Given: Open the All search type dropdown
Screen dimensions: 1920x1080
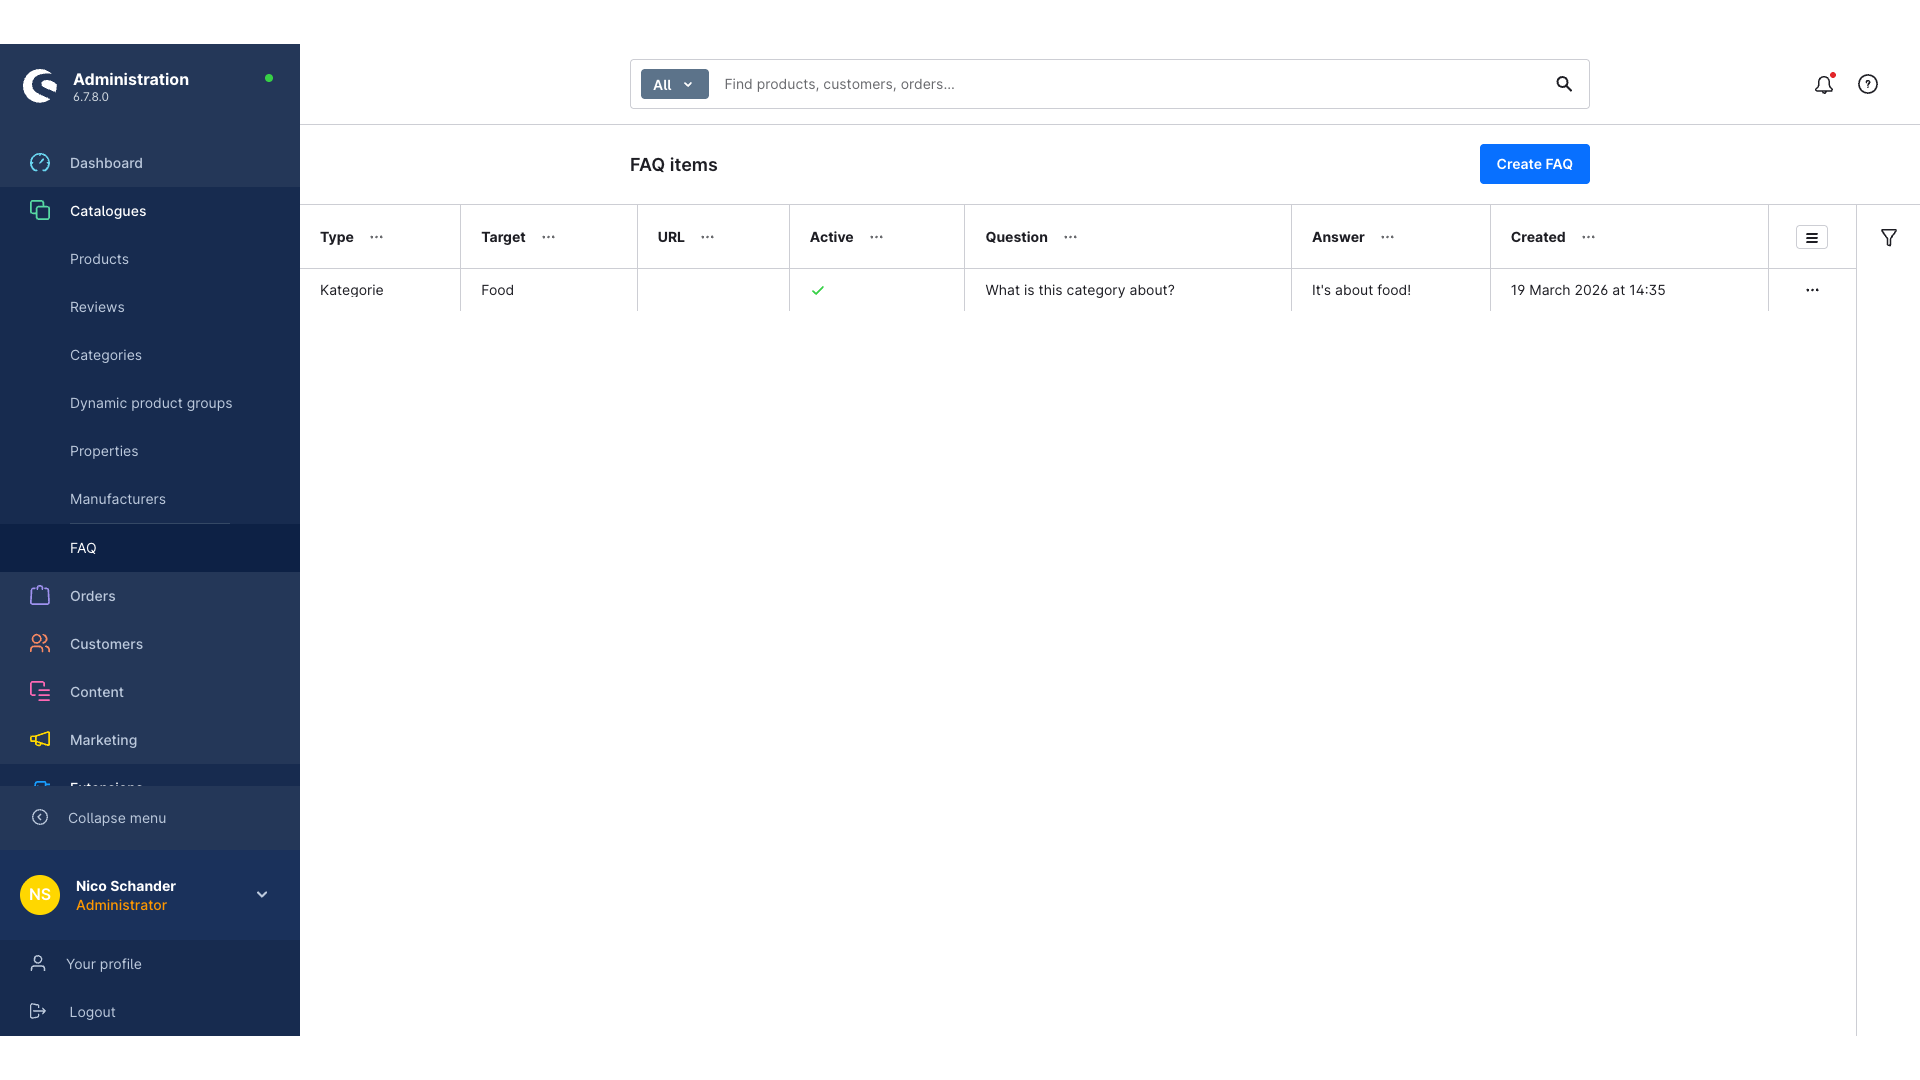Looking at the screenshot, I should [674, 84].
